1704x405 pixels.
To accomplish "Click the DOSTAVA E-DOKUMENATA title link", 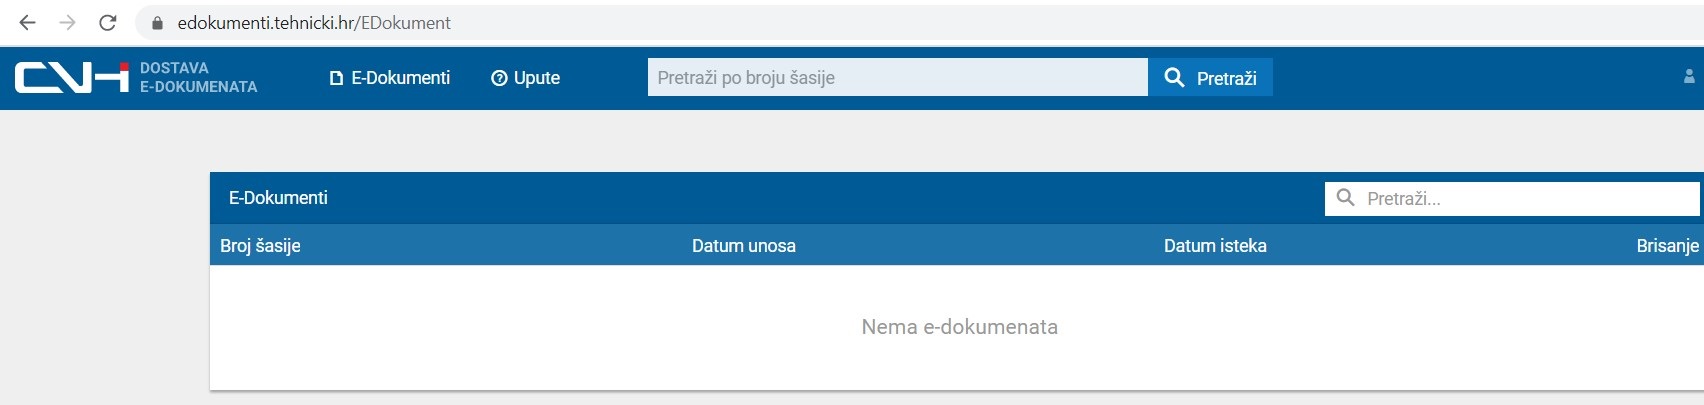I will [198, 77].
